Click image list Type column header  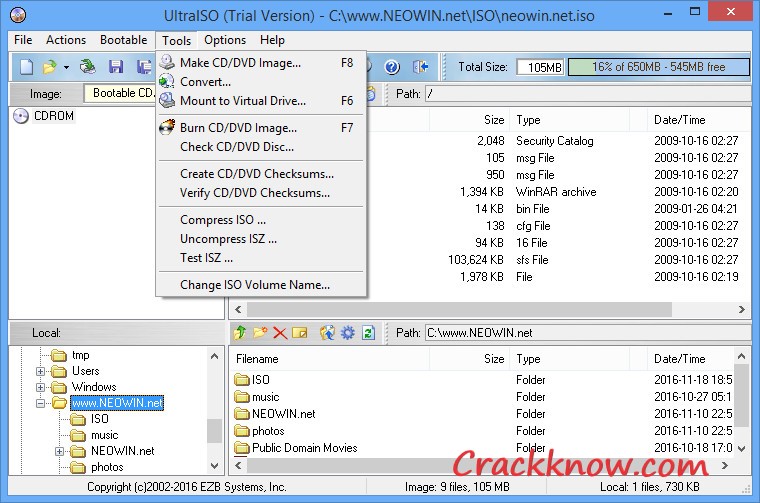pos(572,120)
